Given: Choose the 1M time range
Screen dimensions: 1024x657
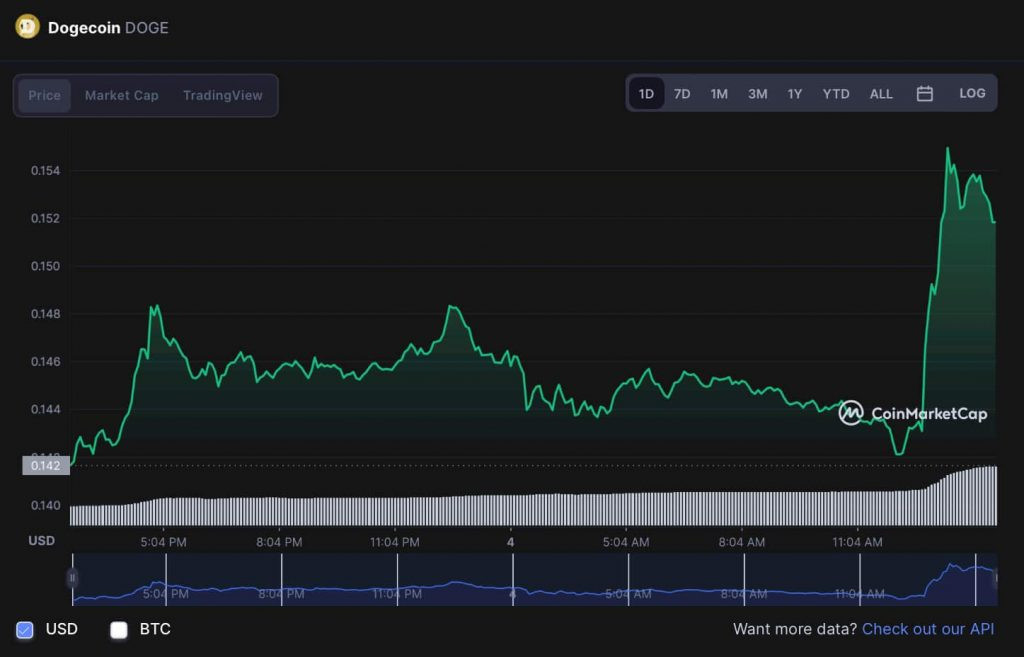Looking at the screenshot, I should point(719,94).
